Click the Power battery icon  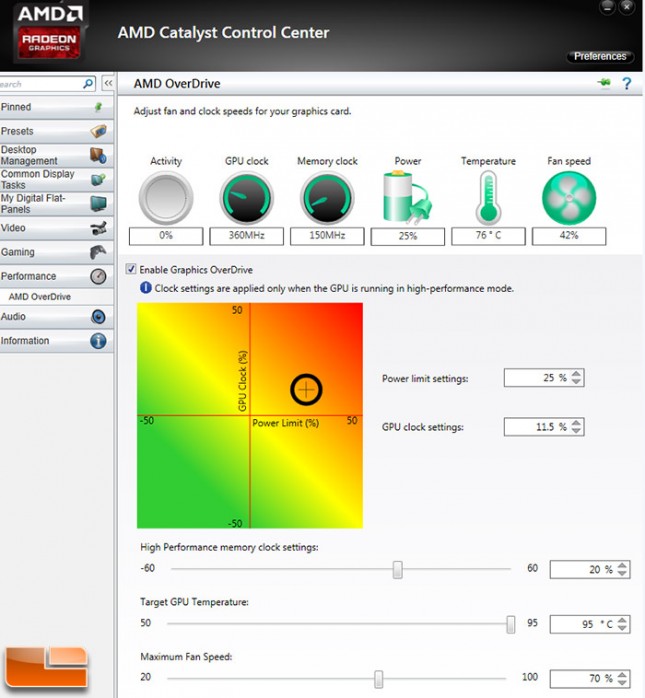click(407, 197)
